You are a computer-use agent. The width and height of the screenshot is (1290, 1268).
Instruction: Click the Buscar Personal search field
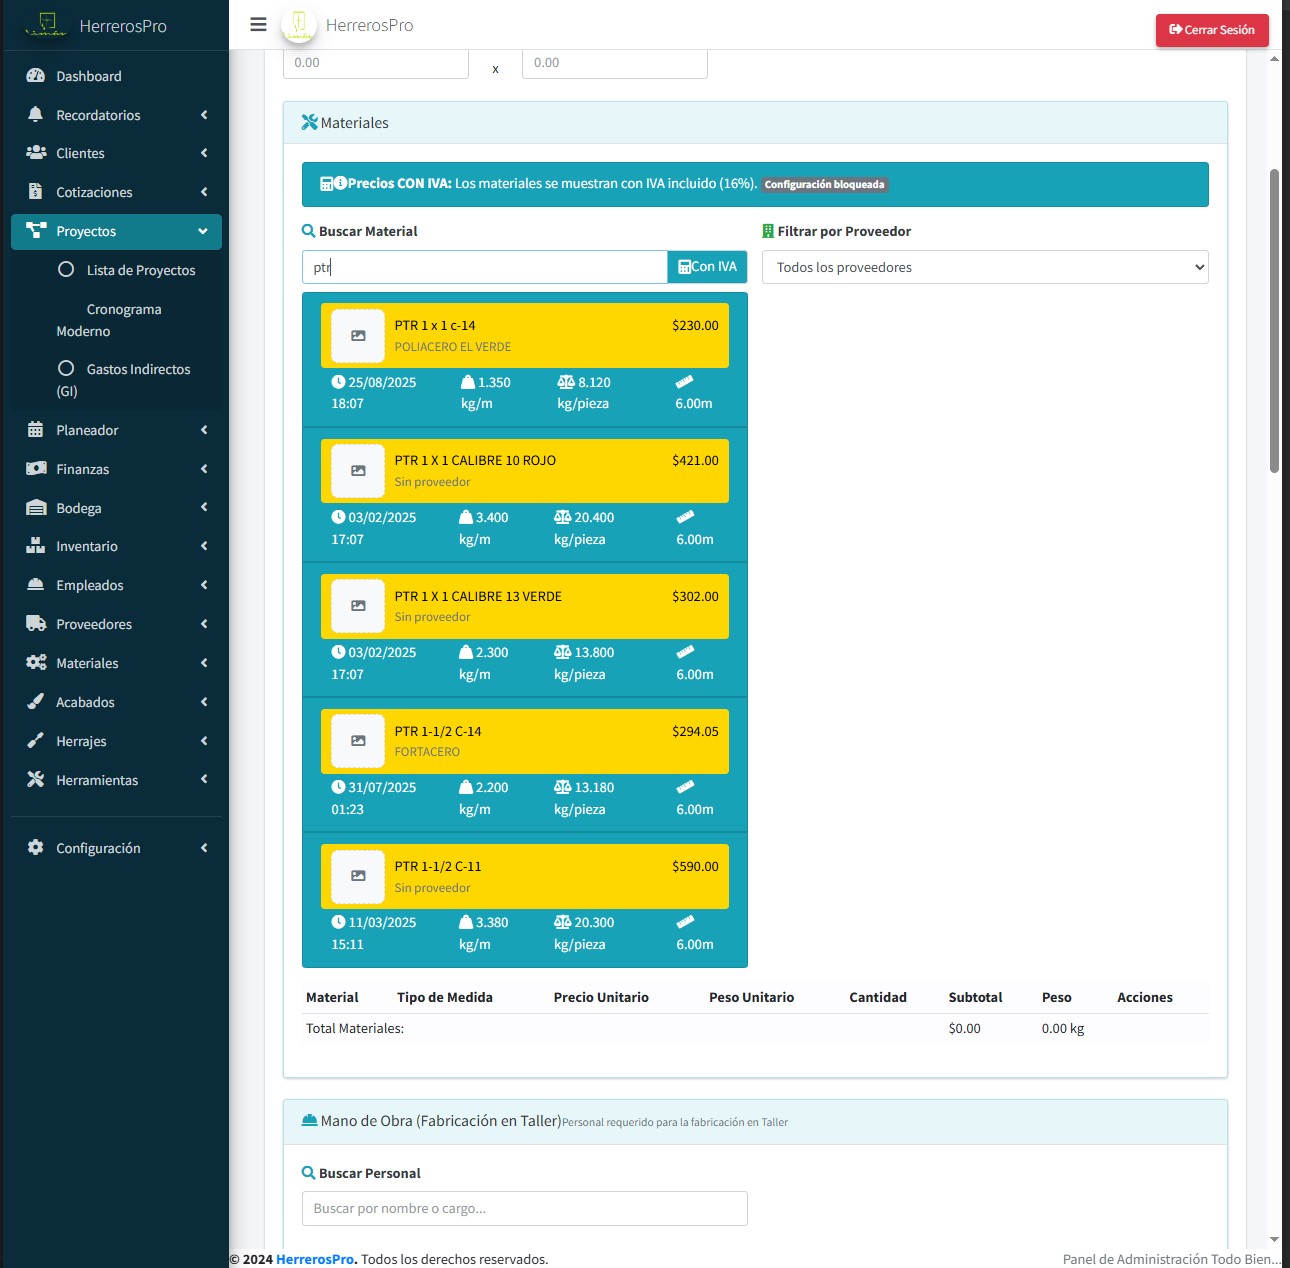[524, 1208]
